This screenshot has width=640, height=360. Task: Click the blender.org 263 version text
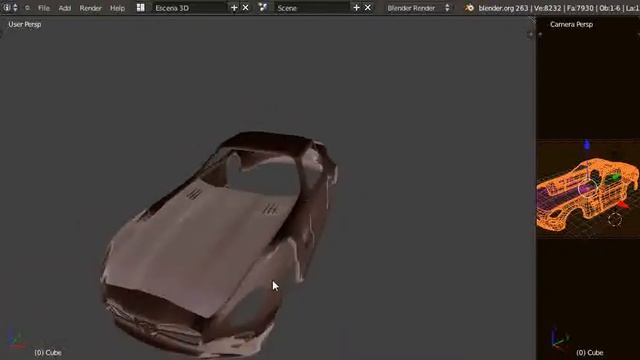pyautogui.click(x=503, y=8)
